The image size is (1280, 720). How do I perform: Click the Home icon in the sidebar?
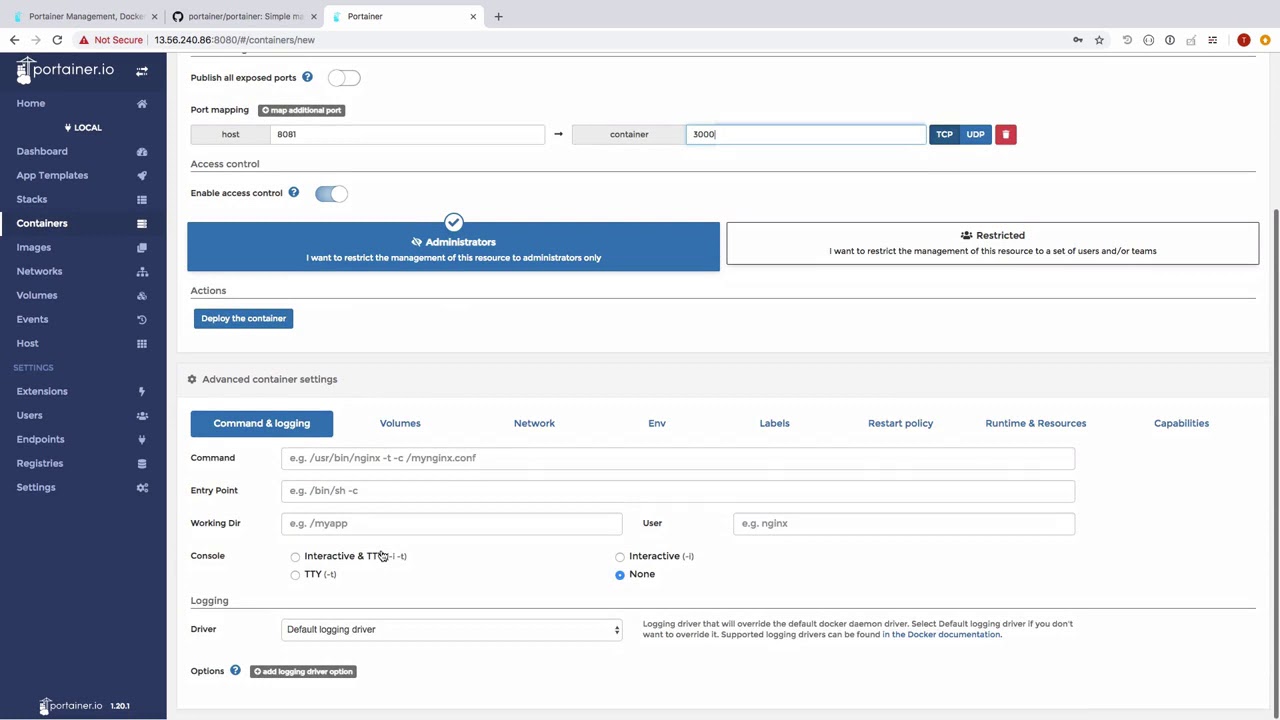coord(142,104)
